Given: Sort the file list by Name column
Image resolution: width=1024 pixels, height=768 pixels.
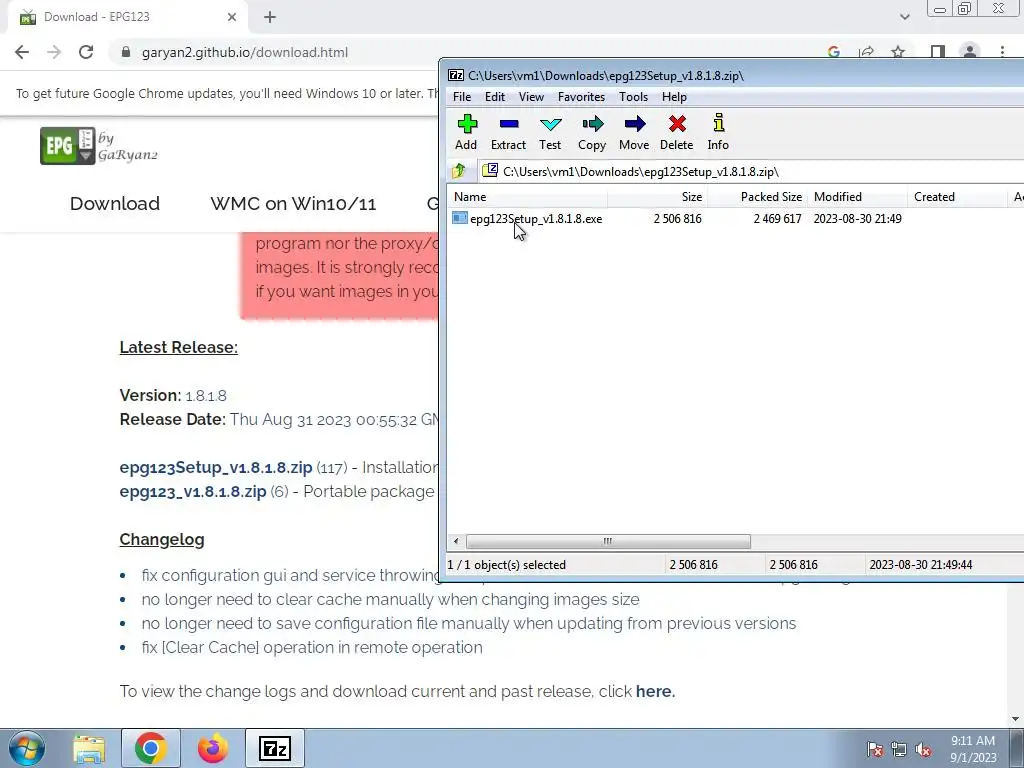Looking at the screenshot, I should 528,197.
